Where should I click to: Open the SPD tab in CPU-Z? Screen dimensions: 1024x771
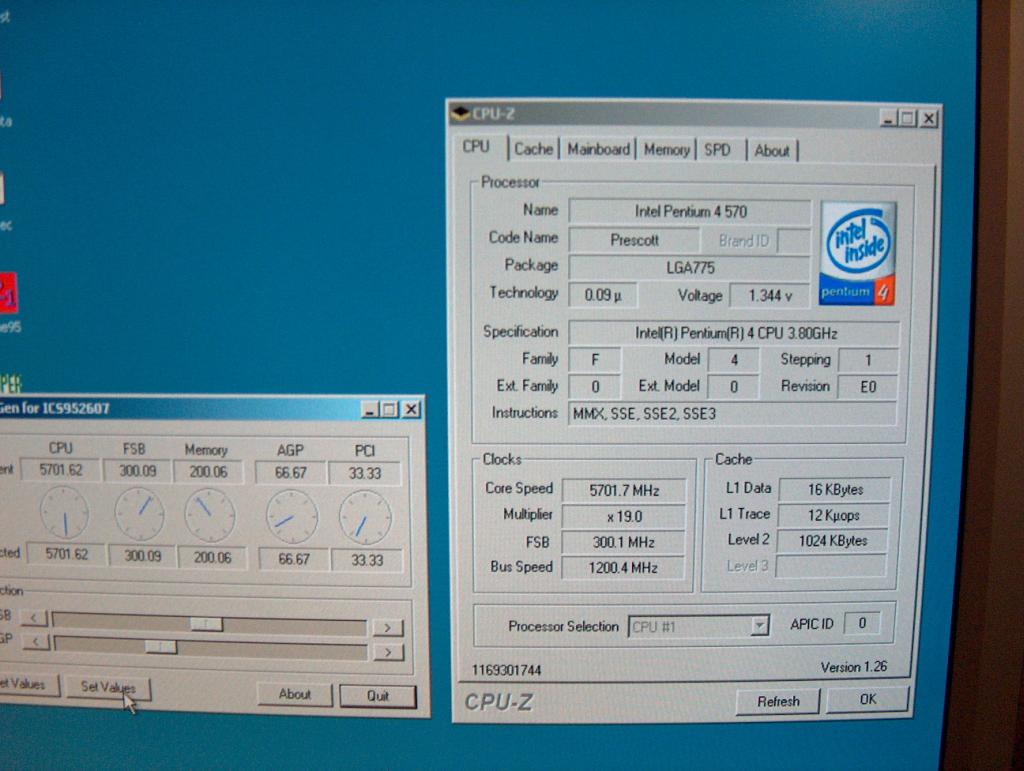pos(717,150)
